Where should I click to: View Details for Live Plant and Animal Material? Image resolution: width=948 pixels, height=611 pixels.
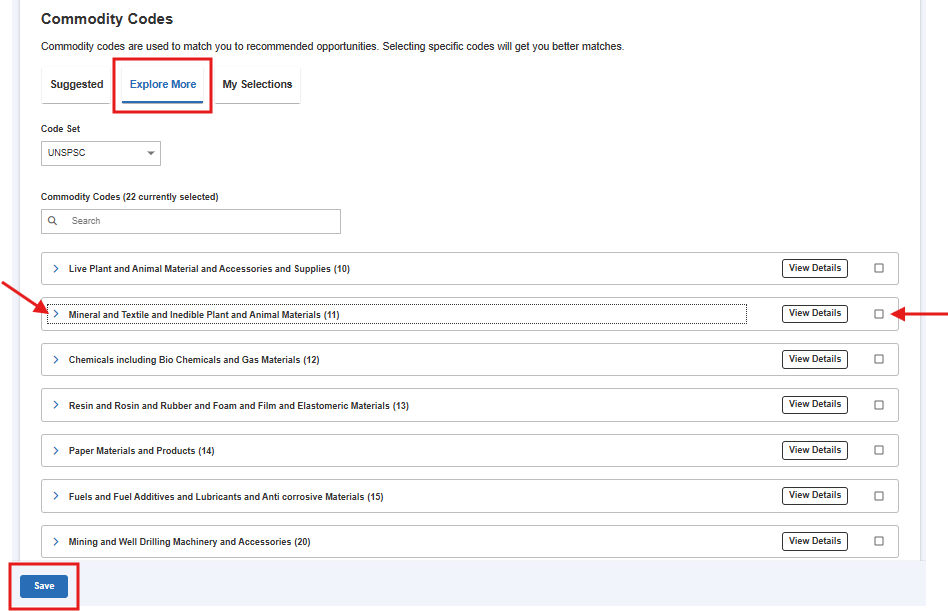coord(814,268)
